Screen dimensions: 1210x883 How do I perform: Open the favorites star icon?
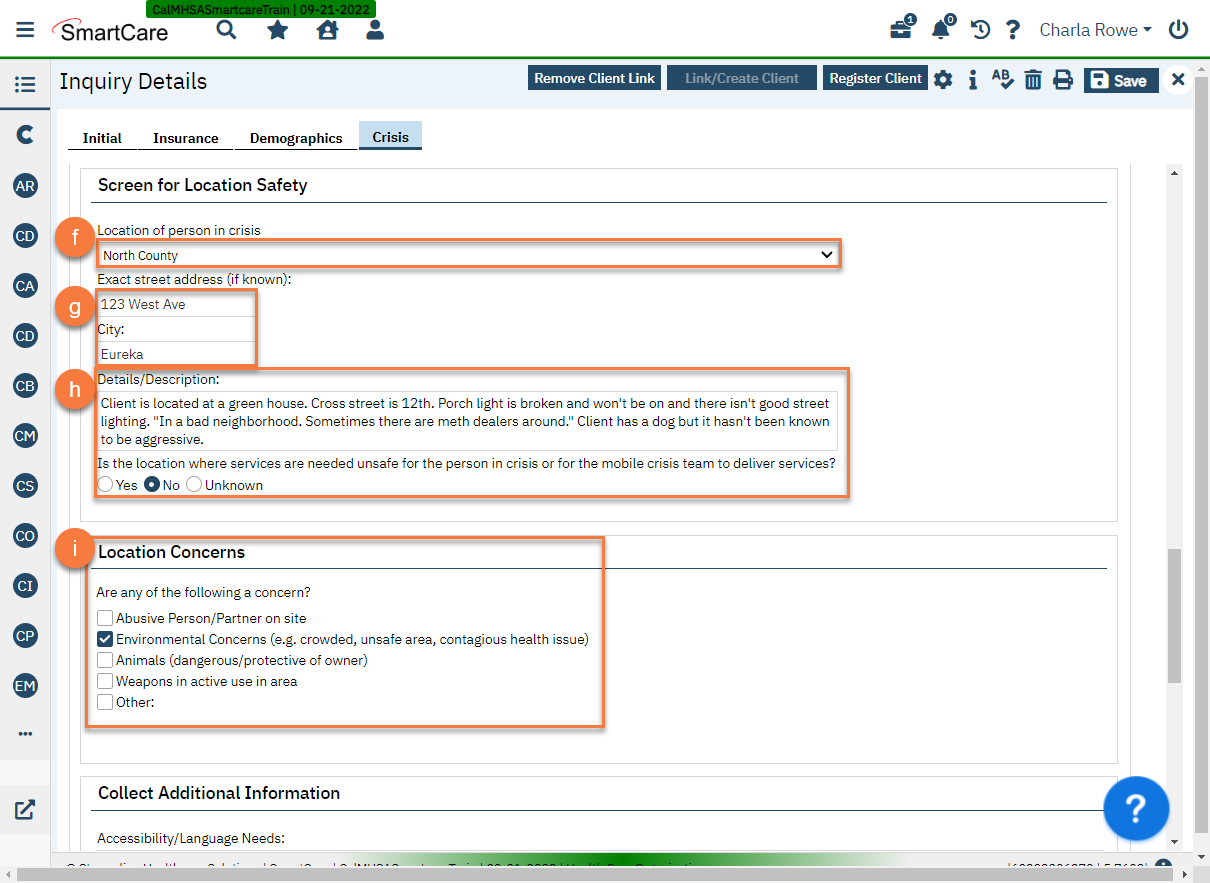click(277, 30)
